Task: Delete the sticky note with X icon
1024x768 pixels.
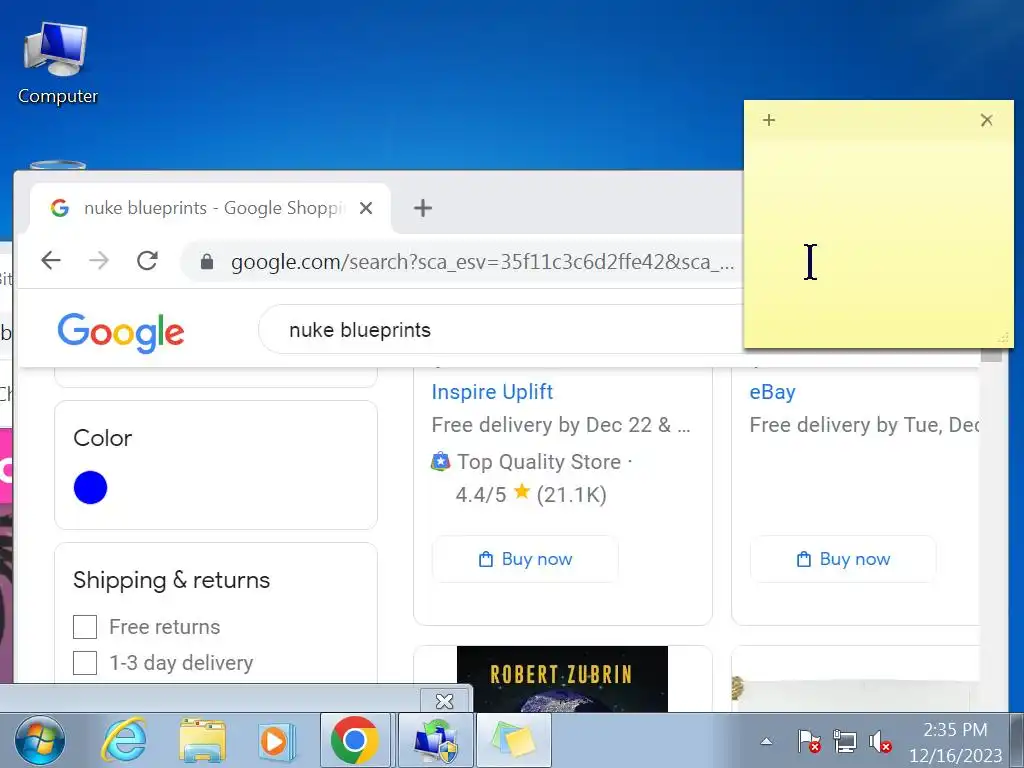Action: 986,120
